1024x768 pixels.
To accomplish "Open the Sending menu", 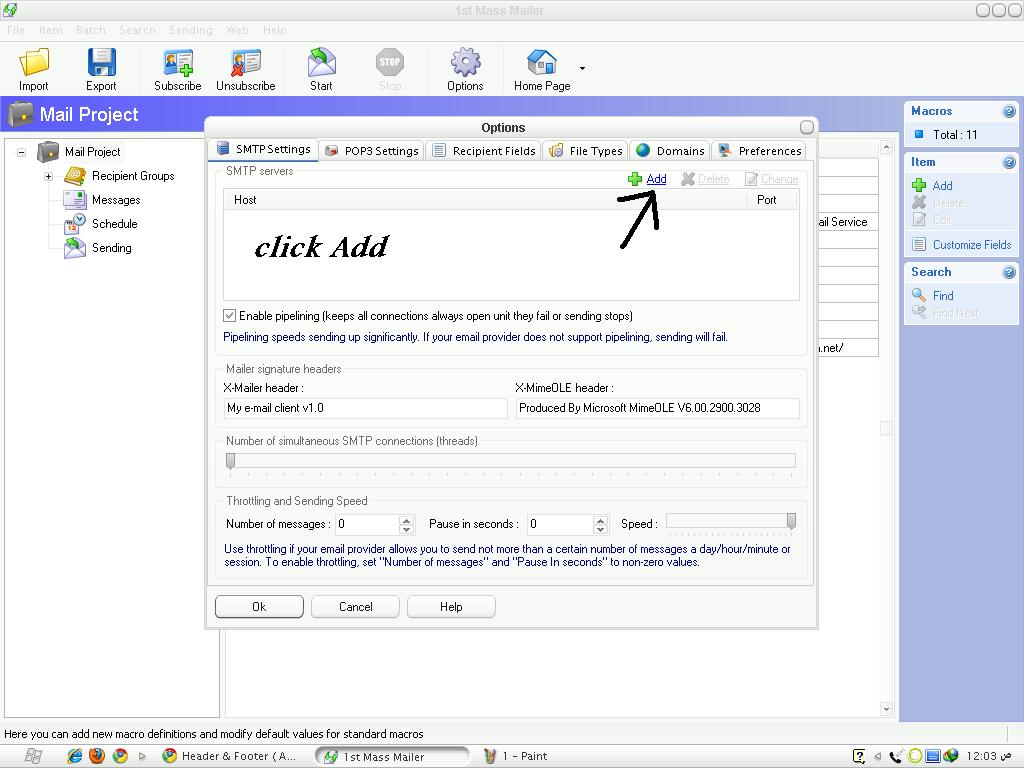I will pos(191,30).
